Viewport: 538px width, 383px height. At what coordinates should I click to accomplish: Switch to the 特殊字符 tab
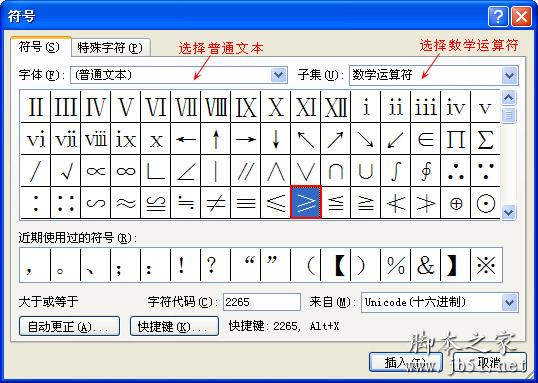110,47
